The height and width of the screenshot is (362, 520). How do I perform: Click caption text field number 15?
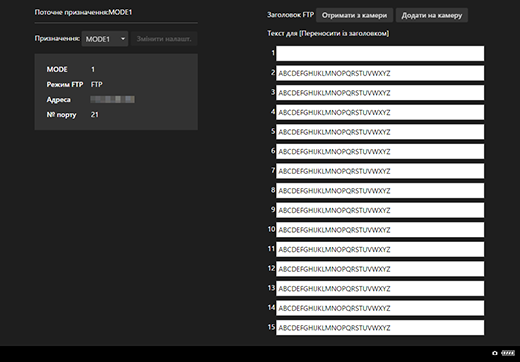click(380, 328)
